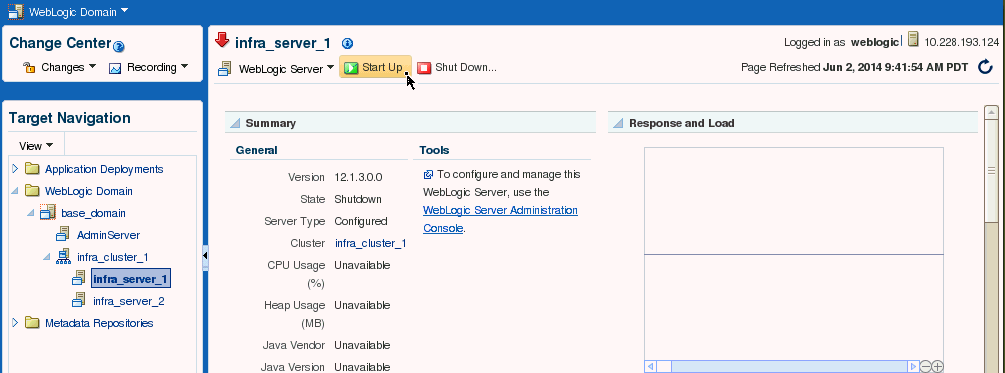Screen dimensions: 1005x373
Task: Collapse the base_domain tree node
Action: click(x=31, y=213)
